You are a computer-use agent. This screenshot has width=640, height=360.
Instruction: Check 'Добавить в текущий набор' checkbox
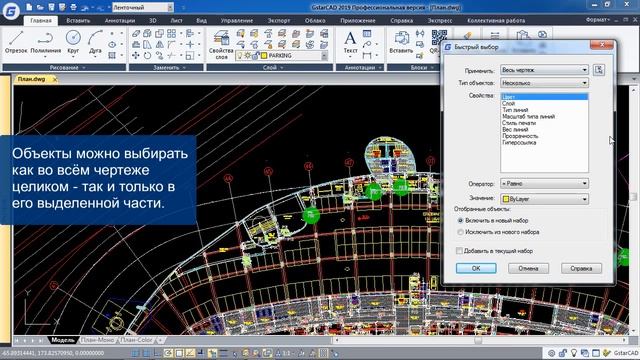tap(459, 251)
